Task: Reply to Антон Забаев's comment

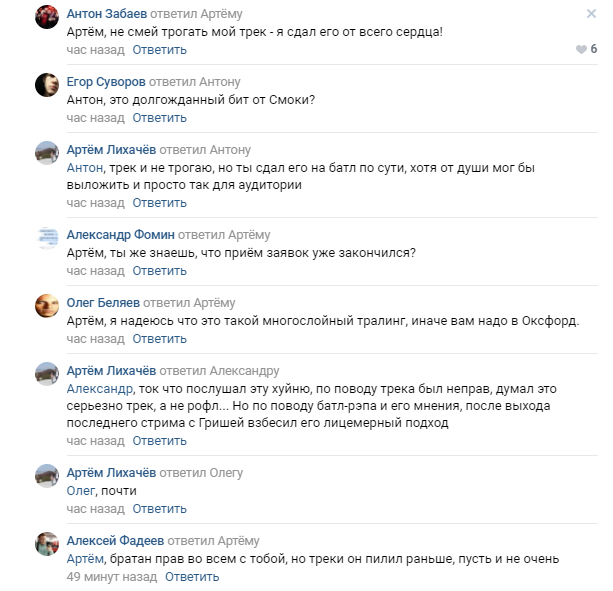Action: (159, 49)
